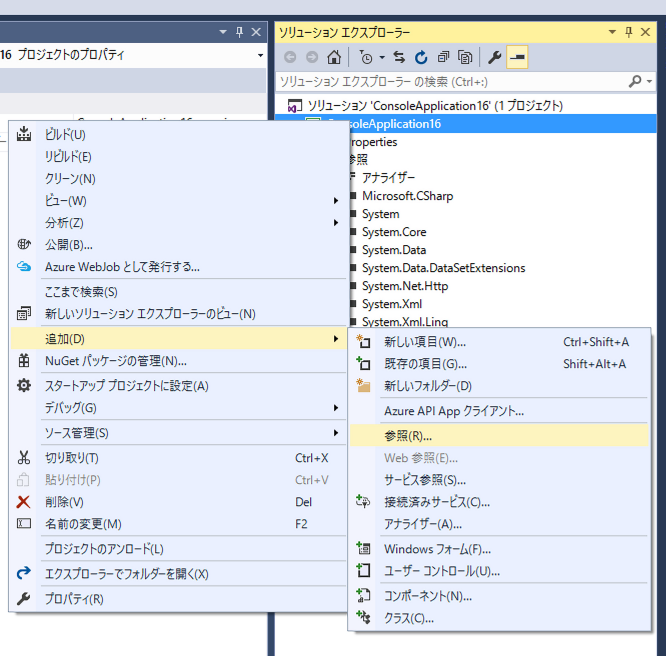Click the Home icon in Solution Explorer toolbar
This screenshot has width=666, height=656.
[x=334, y=57]
